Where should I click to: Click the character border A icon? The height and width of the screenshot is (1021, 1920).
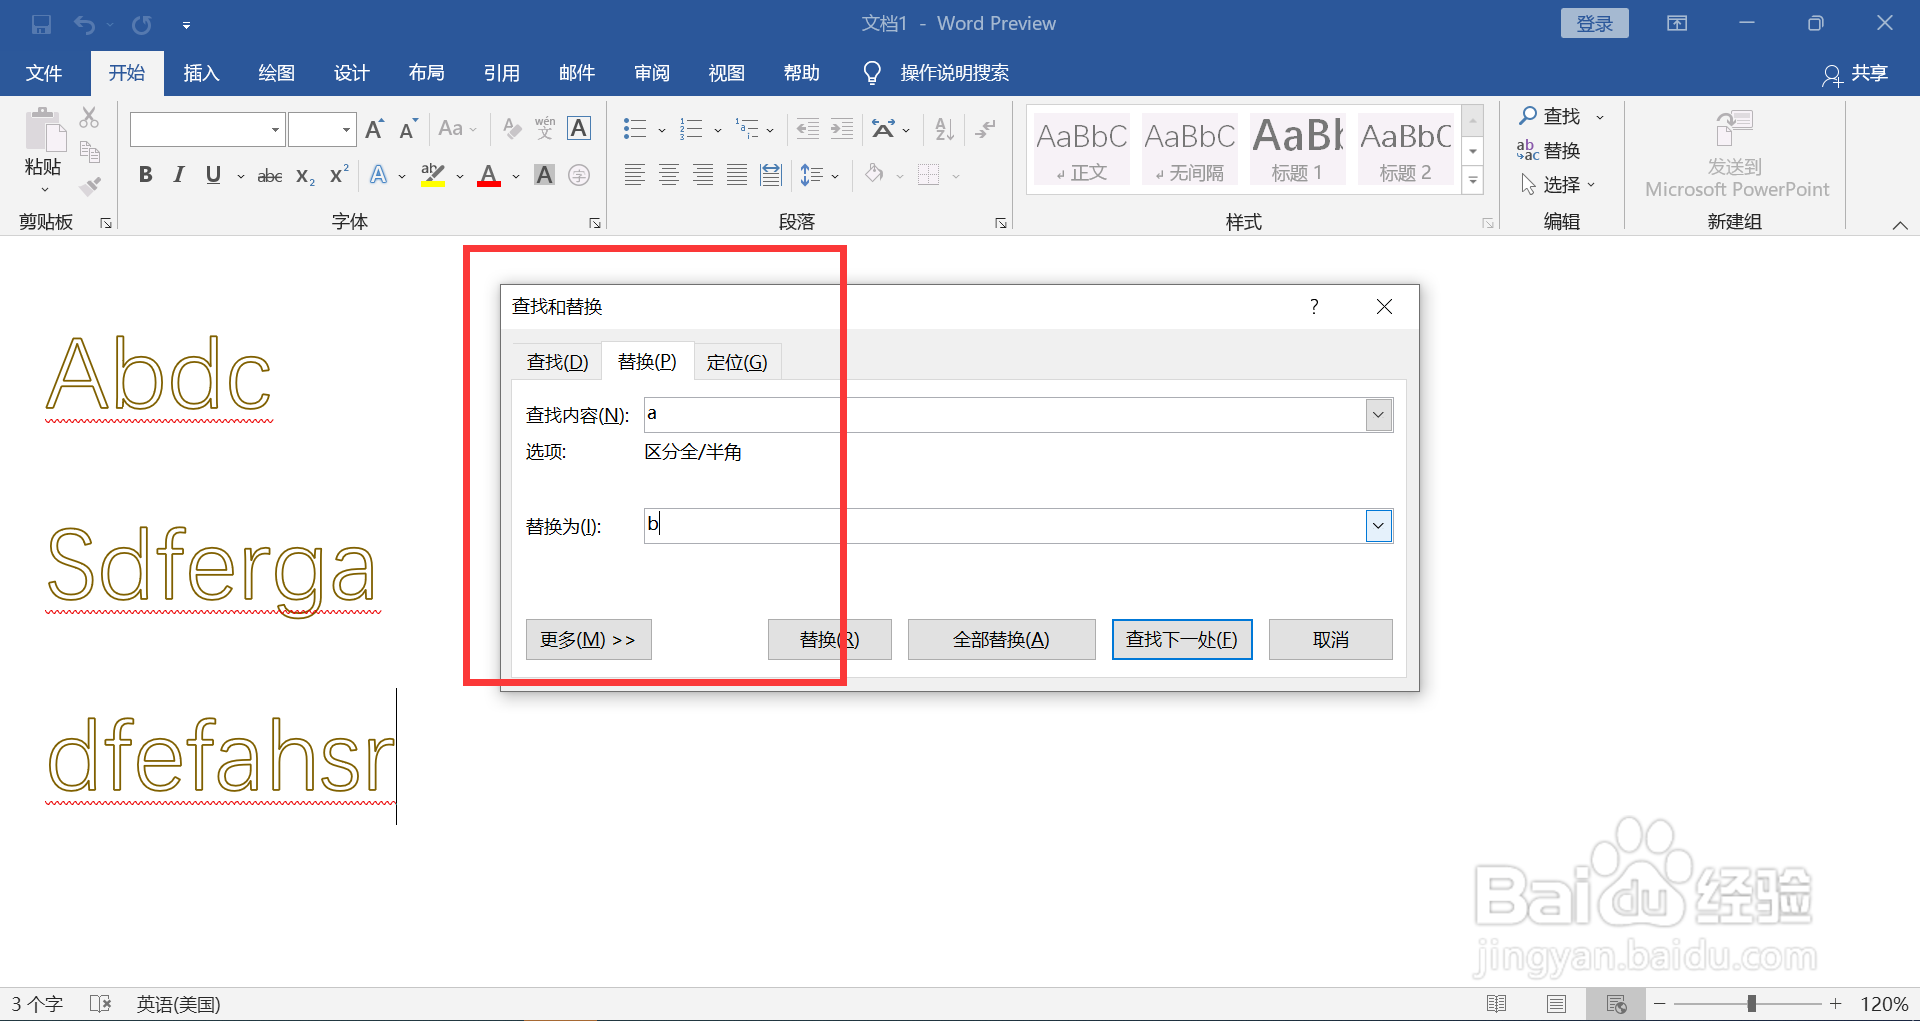pyautogui.click(x=579, y=129)
